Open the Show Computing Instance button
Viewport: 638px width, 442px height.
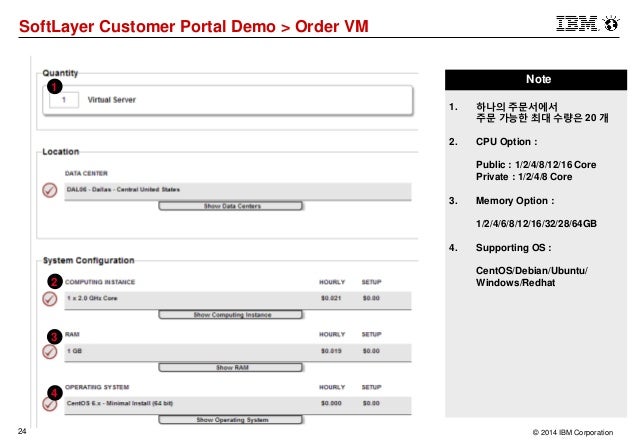click(231, 315)
